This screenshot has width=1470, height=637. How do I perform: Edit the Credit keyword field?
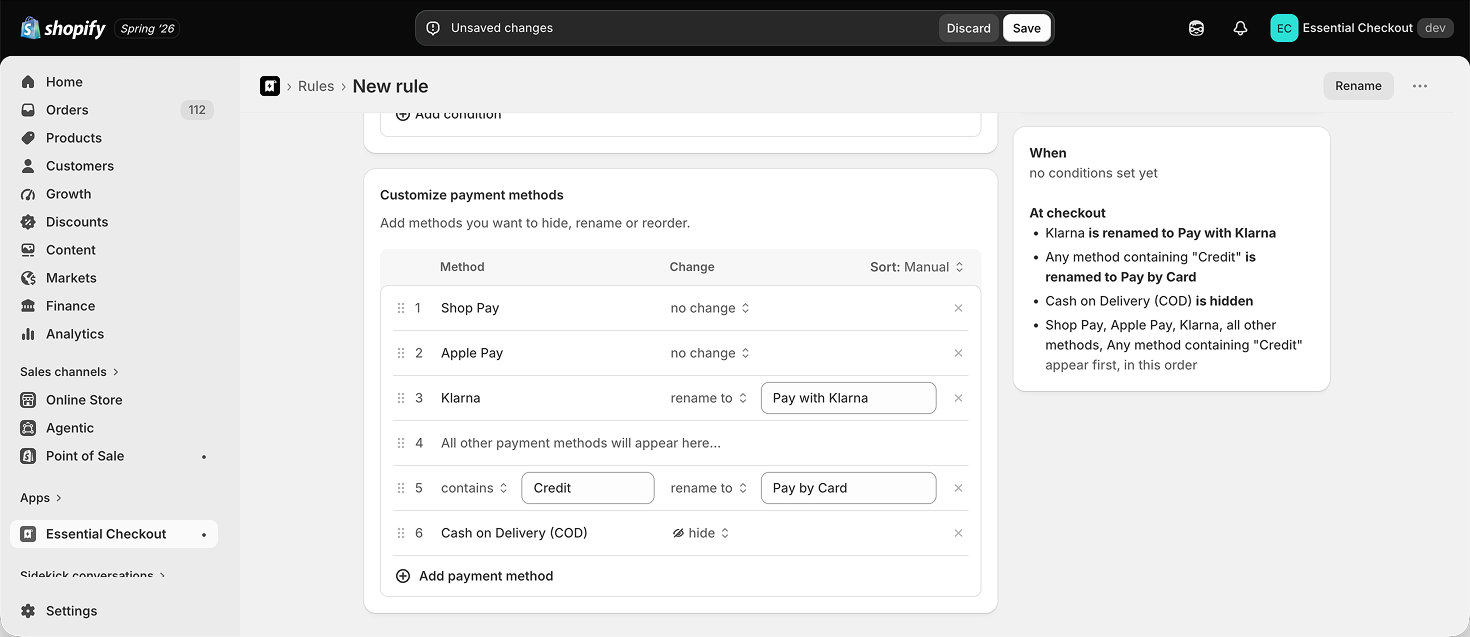click(x=588, y=488)
